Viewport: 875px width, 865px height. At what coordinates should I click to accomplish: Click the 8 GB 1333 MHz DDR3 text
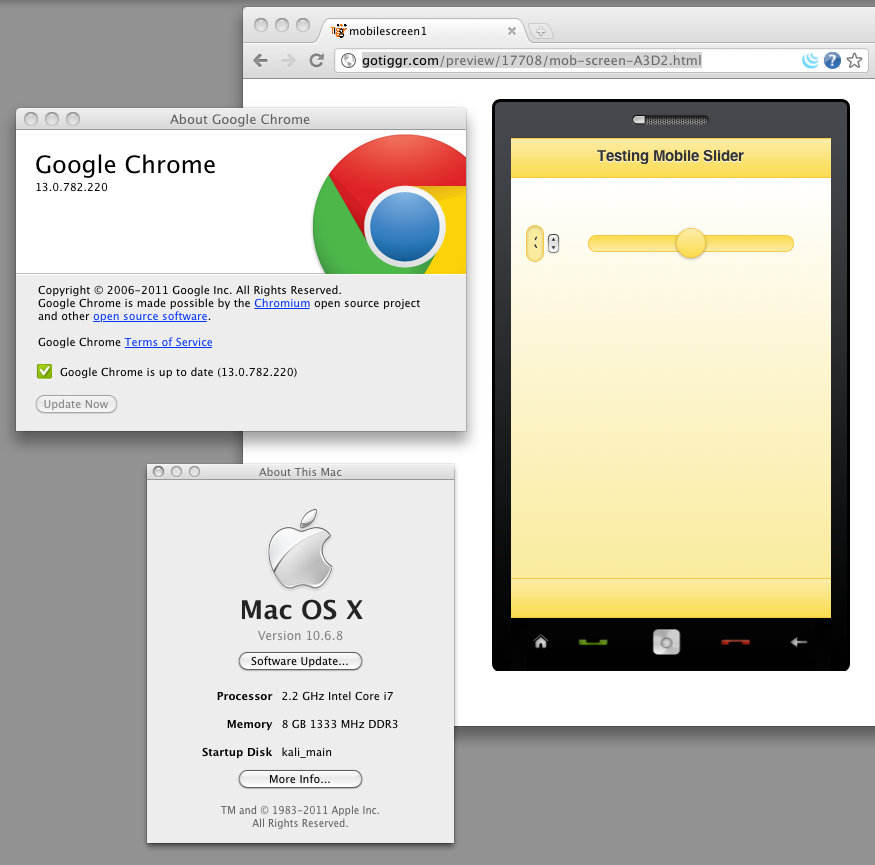click(x=340, y=724)
